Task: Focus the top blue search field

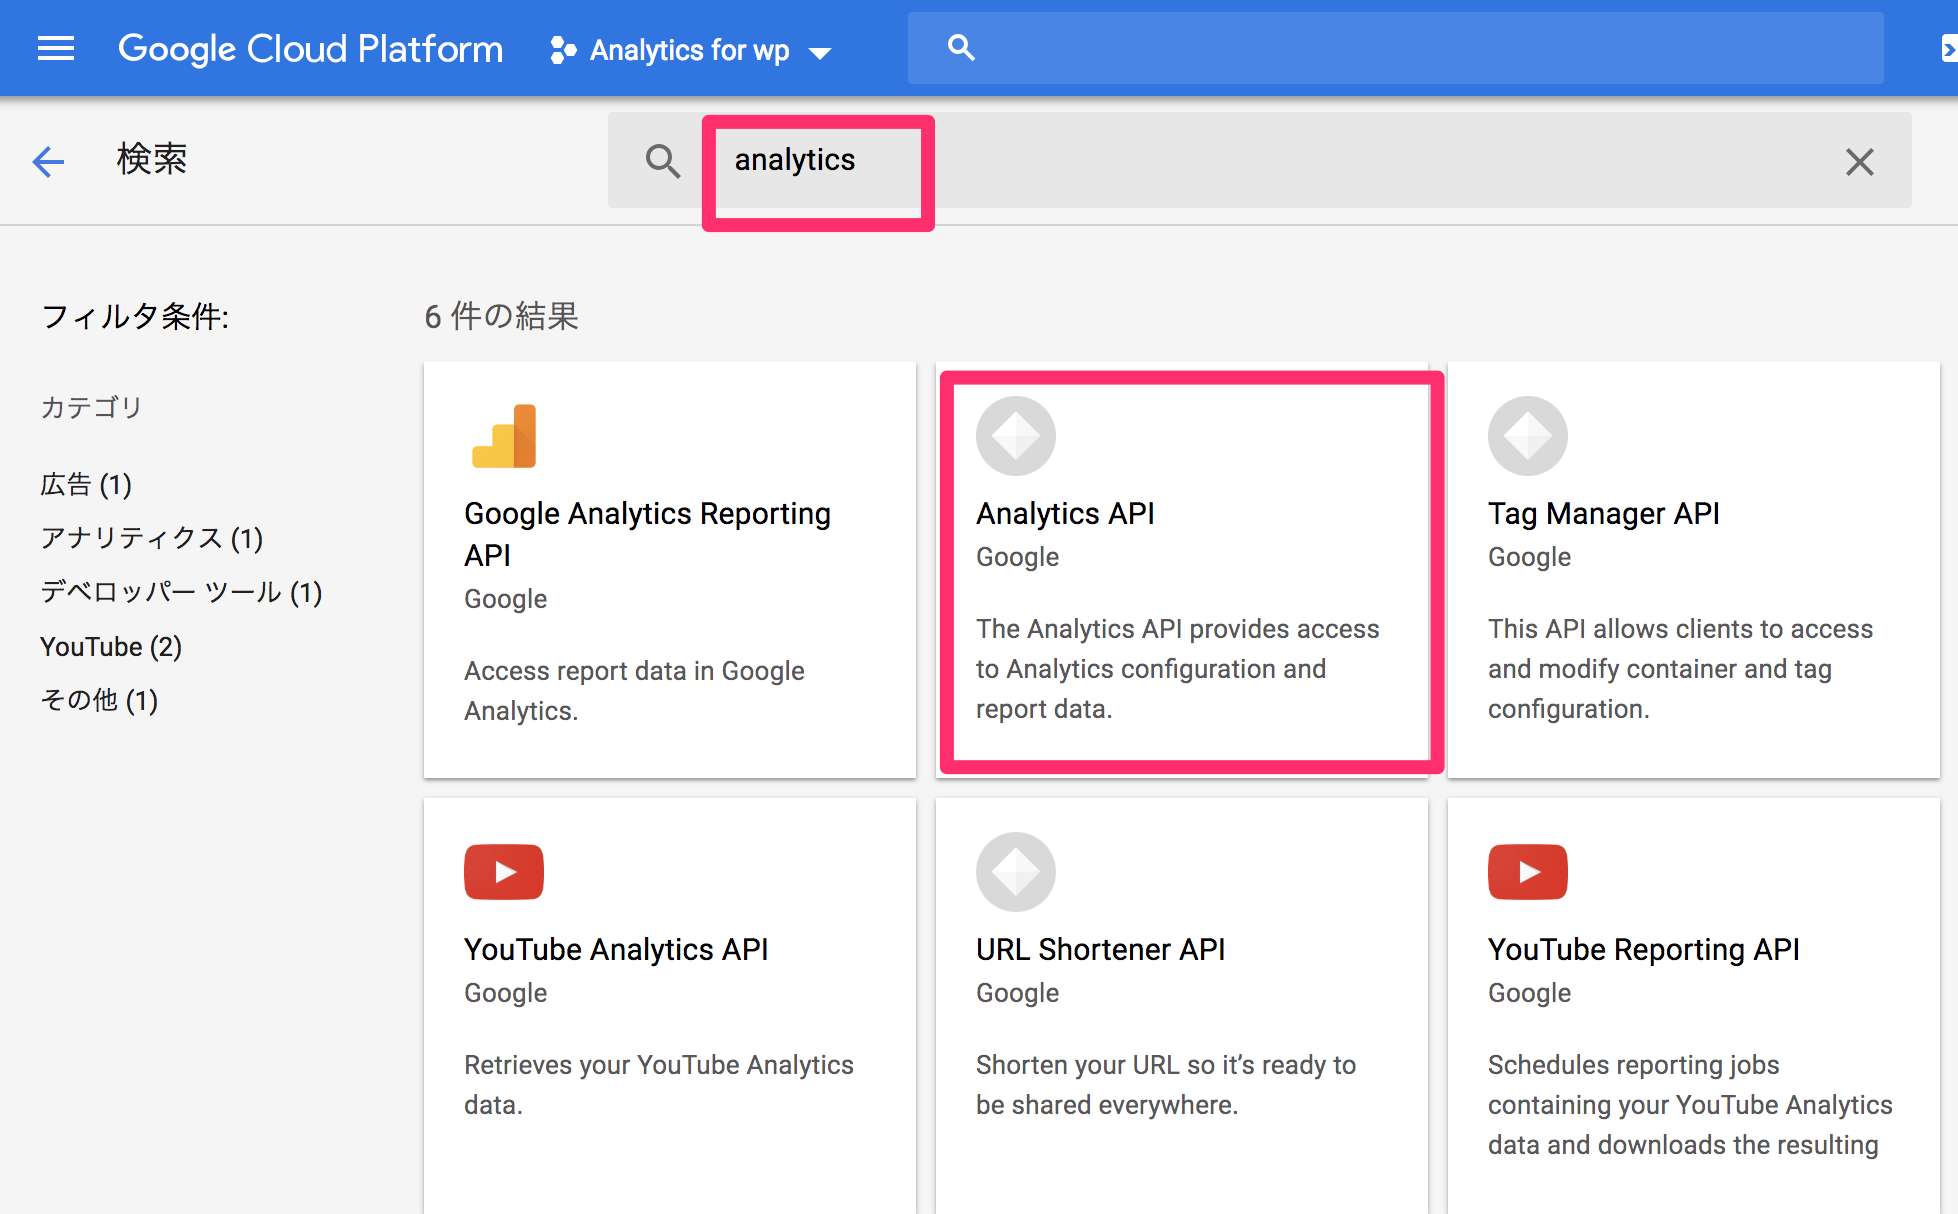Action: (x=1395, y=48)
